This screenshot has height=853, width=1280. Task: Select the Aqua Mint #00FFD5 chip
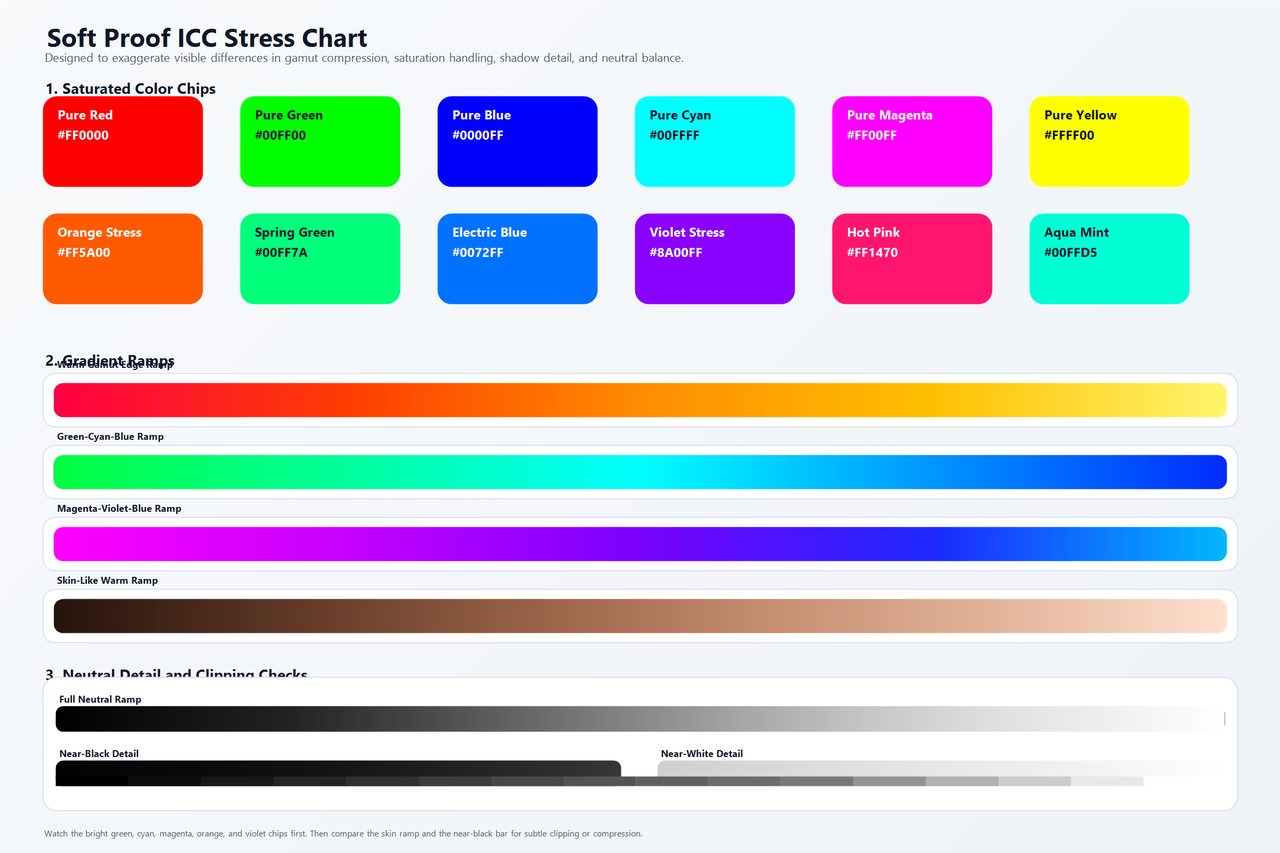click(1109, 259)
